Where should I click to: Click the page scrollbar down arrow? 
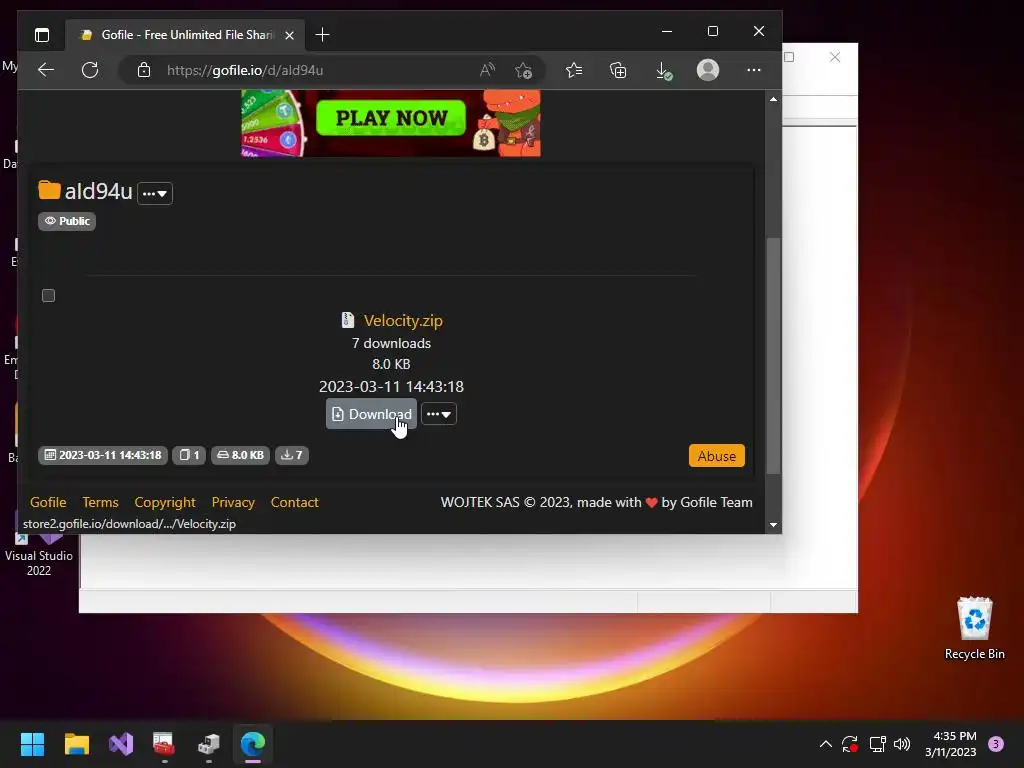[773, 524]
